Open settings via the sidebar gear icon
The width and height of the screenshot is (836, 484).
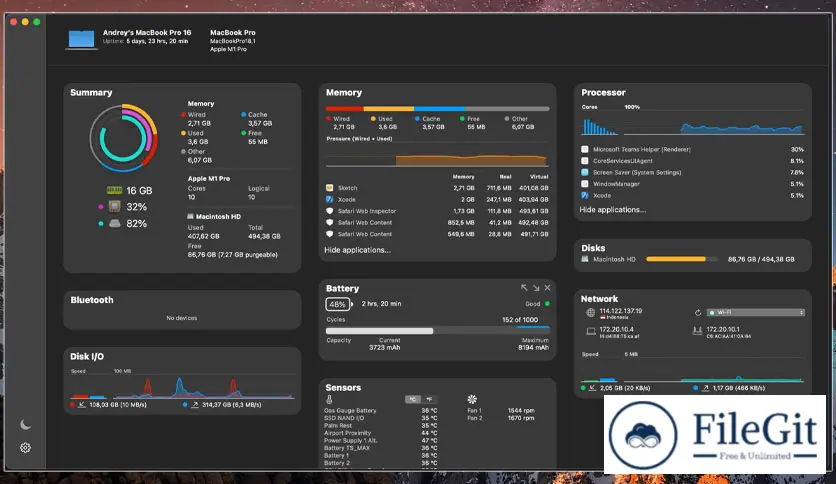click(x=25, y=448)
